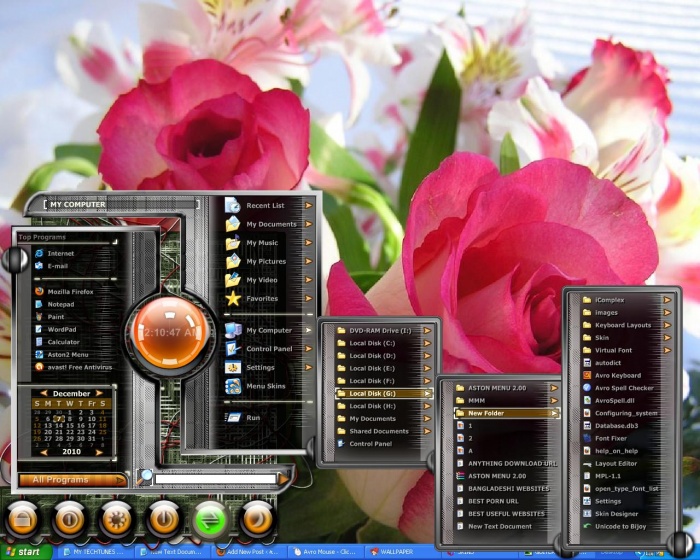Open the Control Panel icon in main menu
Image resolution: width=700 pixels, height=560 pixels.
[x=233, y=349]
